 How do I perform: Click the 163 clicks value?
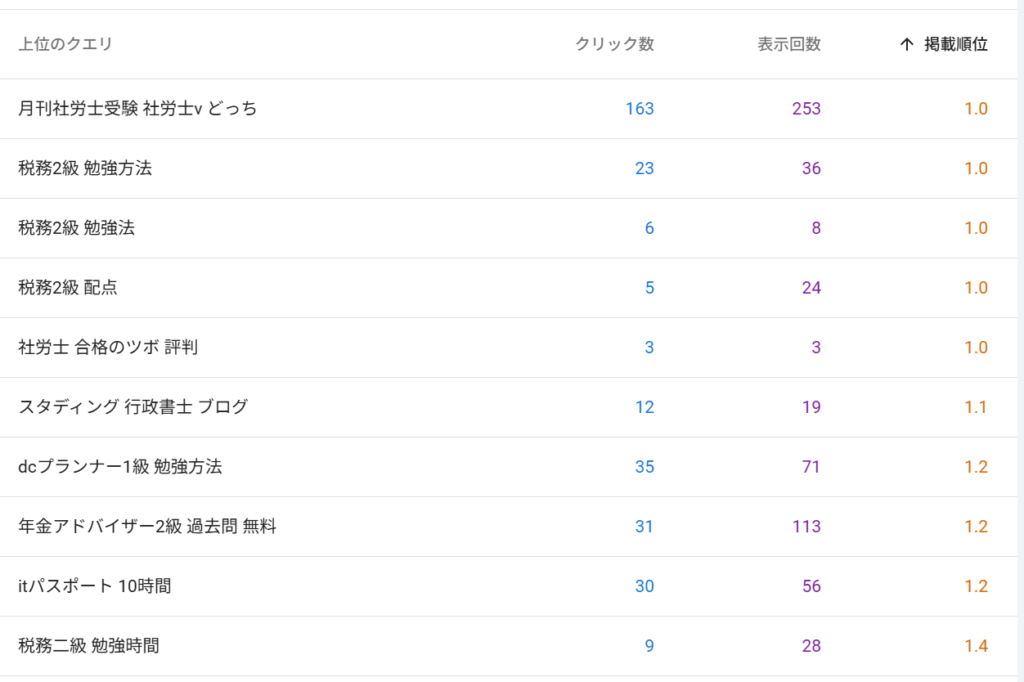(639, 108)
